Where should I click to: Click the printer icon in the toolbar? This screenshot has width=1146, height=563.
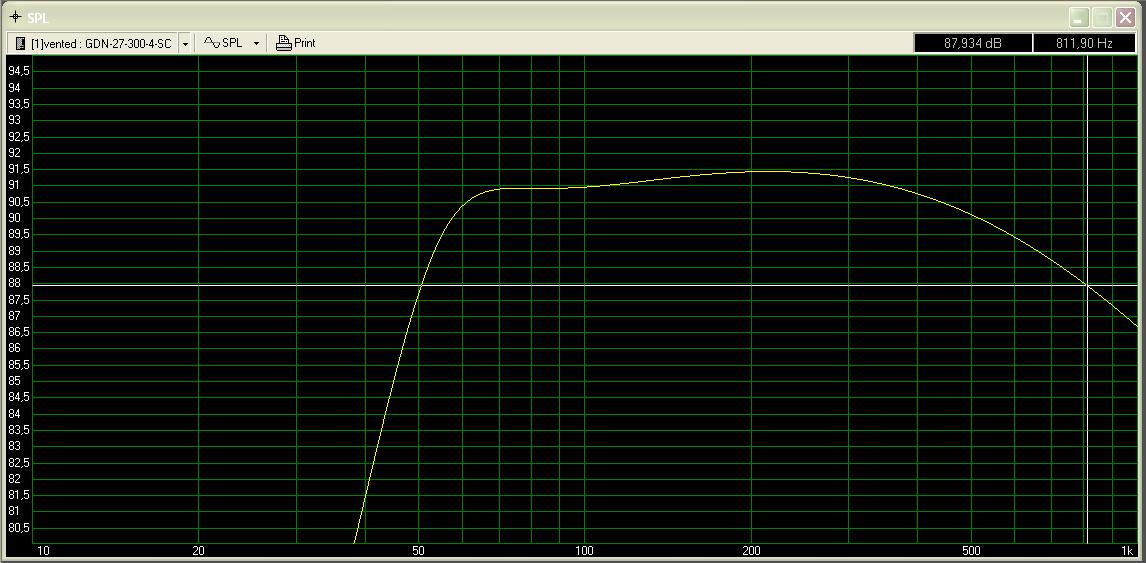pos(283,43)
